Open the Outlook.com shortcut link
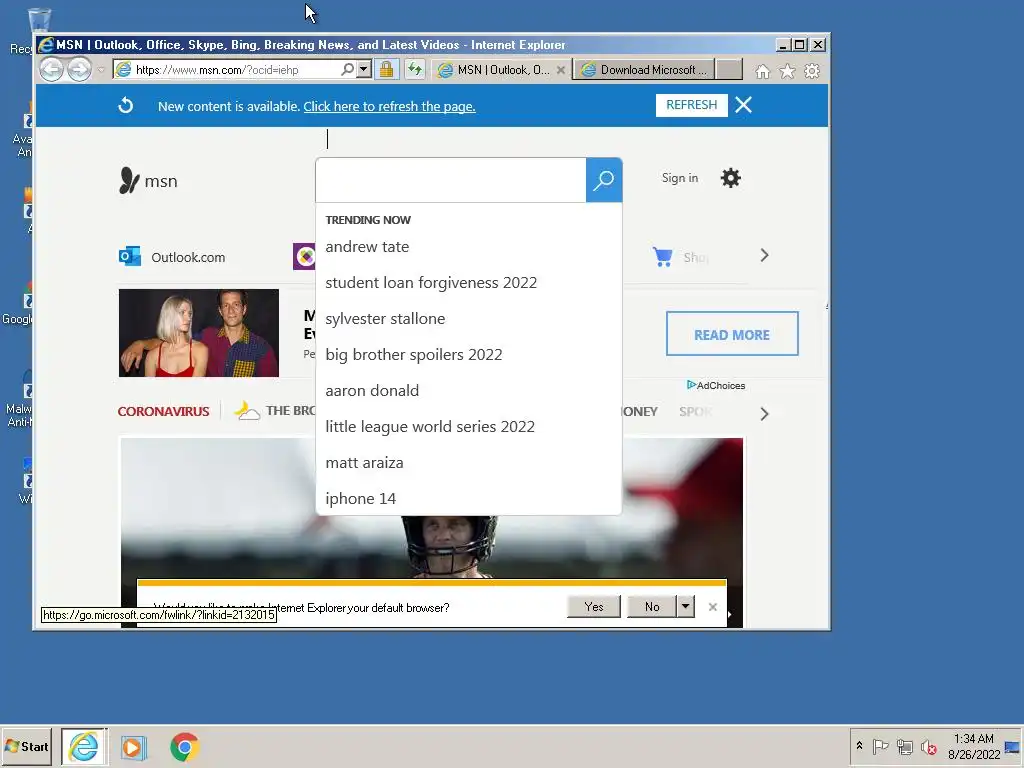1024x768 pixels. [x=188, y=257]
